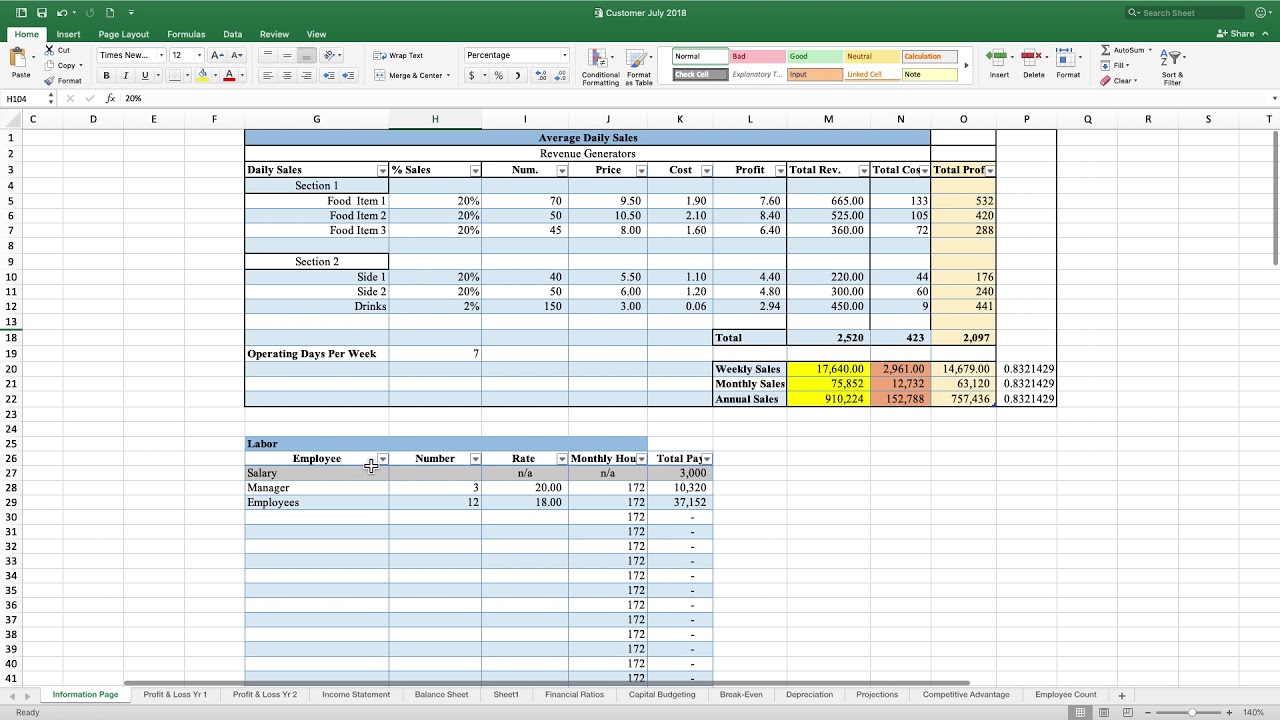Screen dimensions: 1280x720
Task: Decrease cell indent
Action: pos(329,75)
